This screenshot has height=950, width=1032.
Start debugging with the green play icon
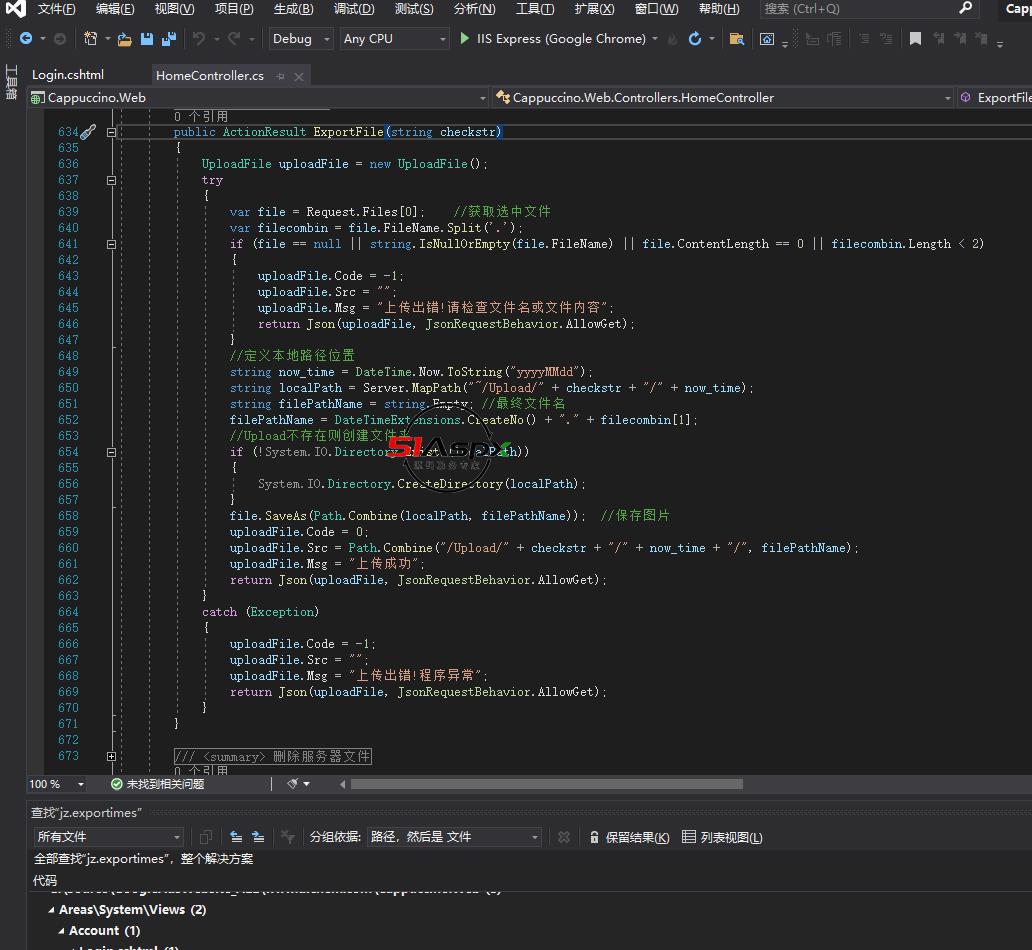(465, 39)
